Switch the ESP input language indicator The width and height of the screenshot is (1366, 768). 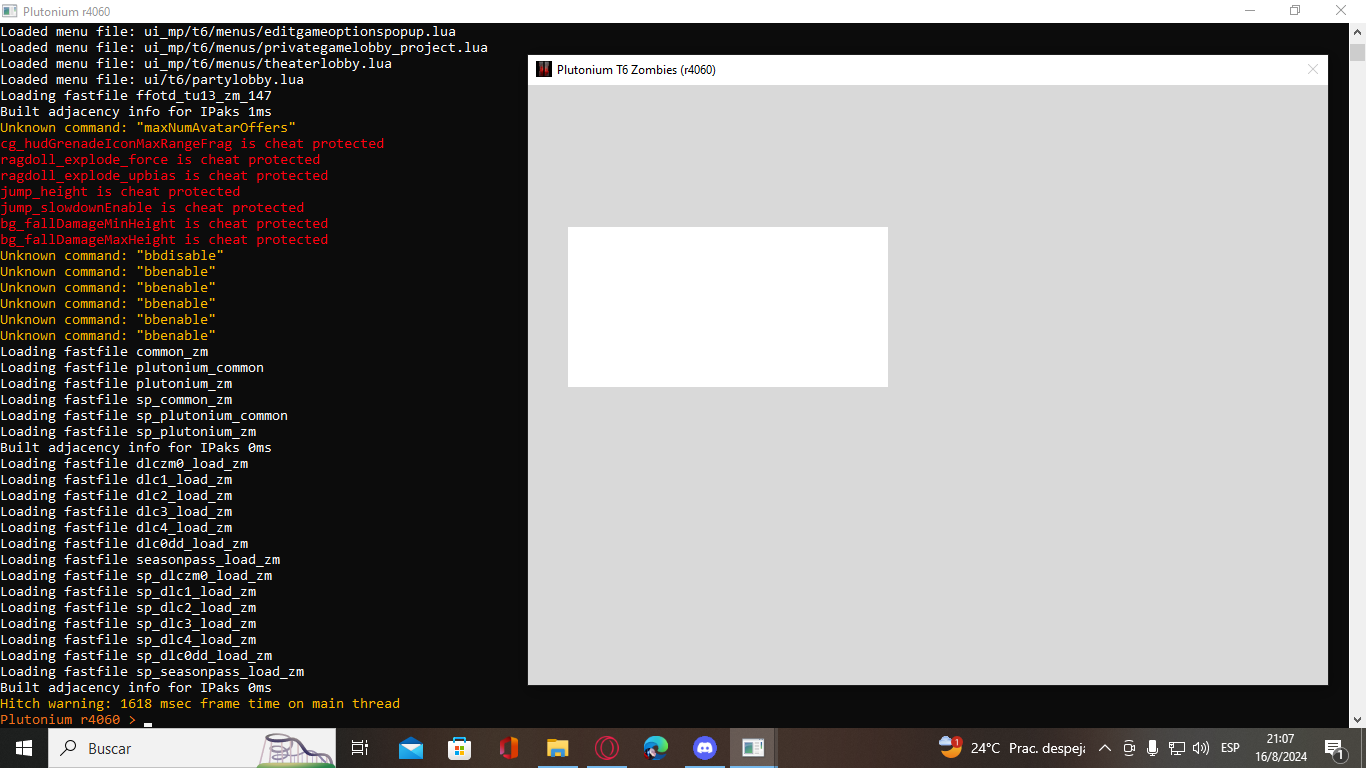coord(1230,748)
